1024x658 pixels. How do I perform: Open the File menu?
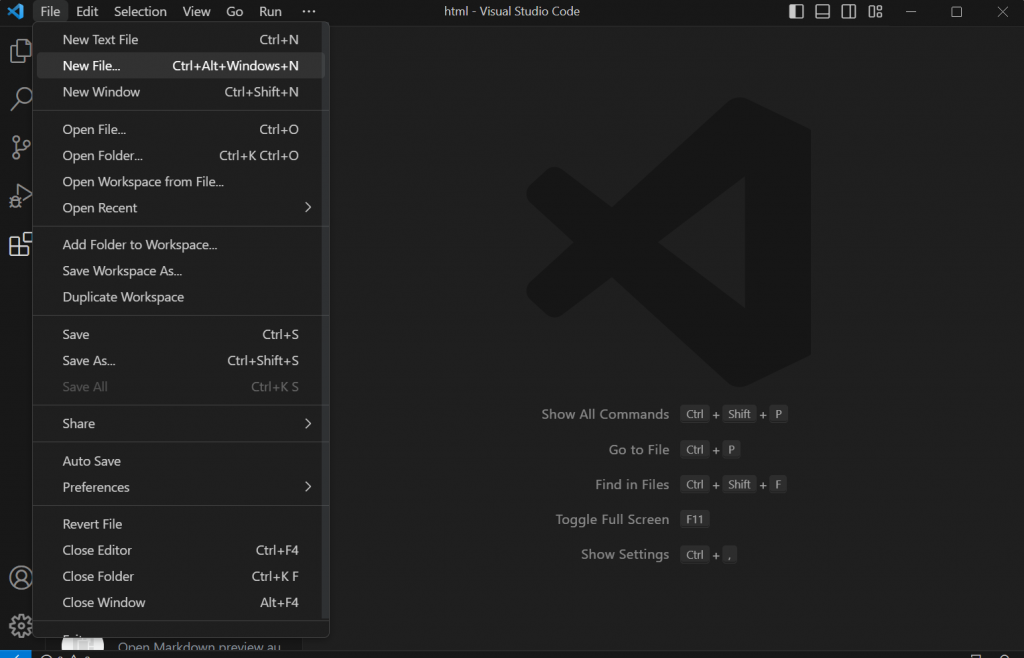click(x=50, y=11)
